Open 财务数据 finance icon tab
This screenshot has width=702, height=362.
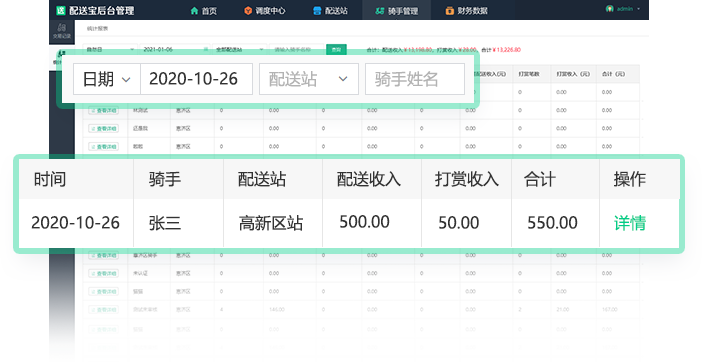click(x=449, y=11)
